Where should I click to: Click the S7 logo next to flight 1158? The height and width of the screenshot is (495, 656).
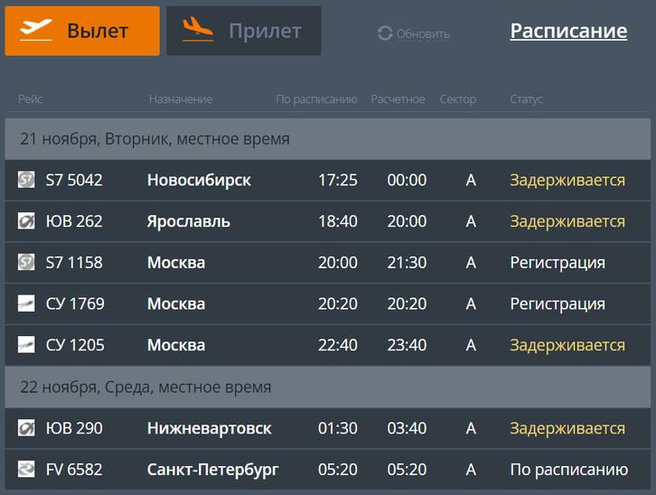26,263
